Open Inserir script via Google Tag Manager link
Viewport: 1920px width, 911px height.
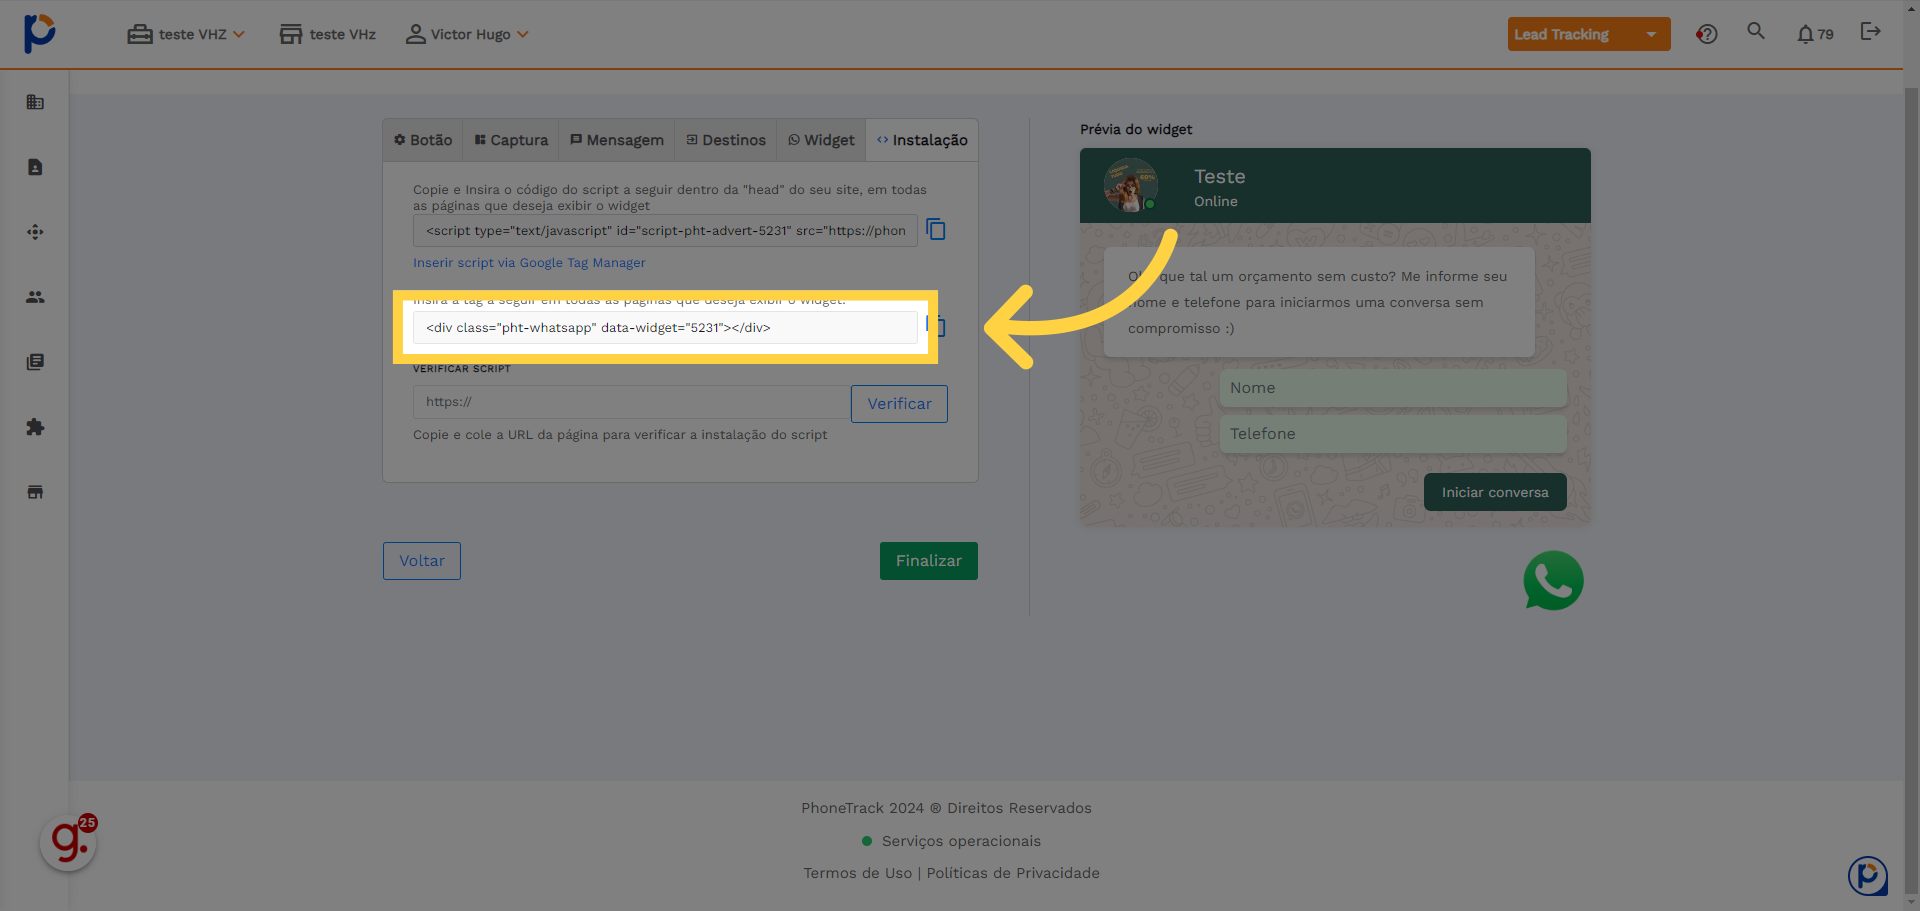529,263
